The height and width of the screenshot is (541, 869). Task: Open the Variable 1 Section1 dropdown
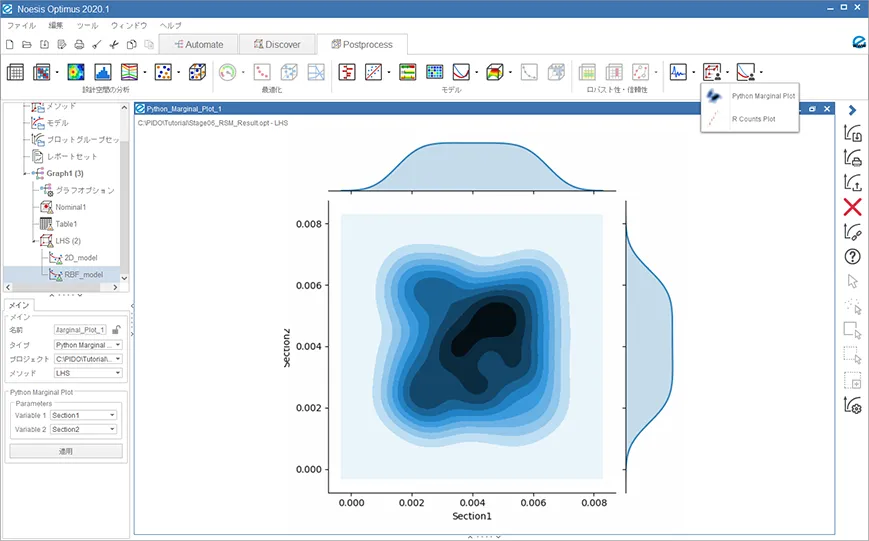click(x=84, y=415)
